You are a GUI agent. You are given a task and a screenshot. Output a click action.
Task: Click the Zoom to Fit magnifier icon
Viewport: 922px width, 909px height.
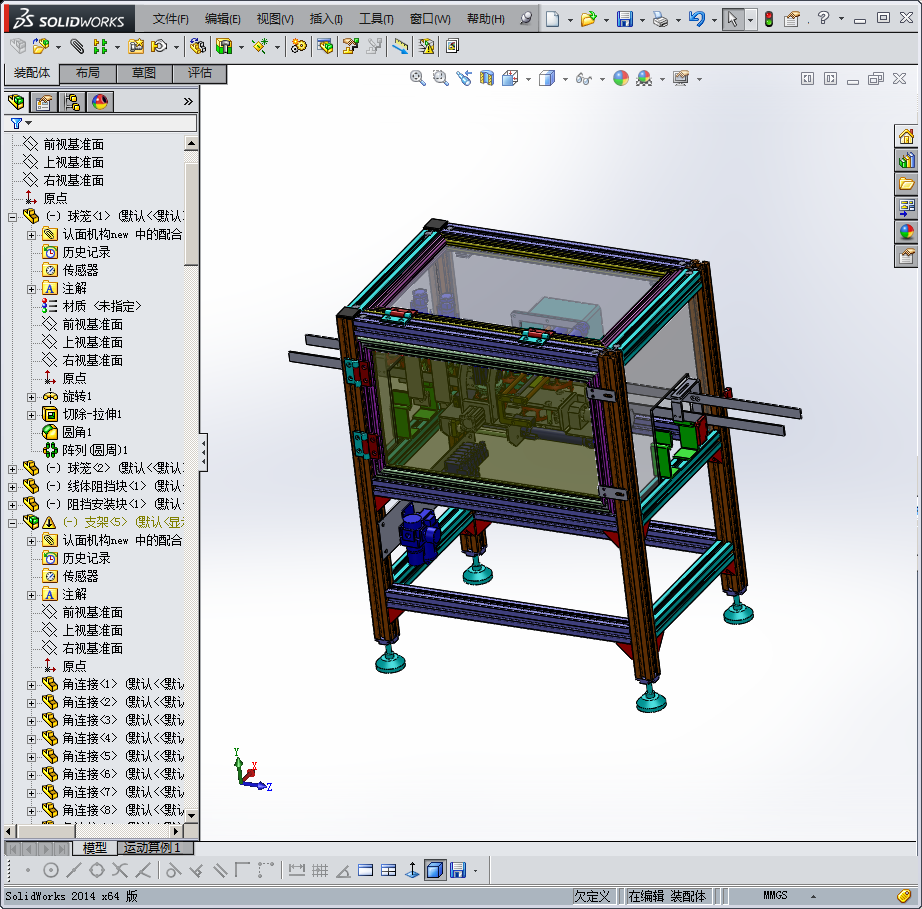(x=417, y=78)
